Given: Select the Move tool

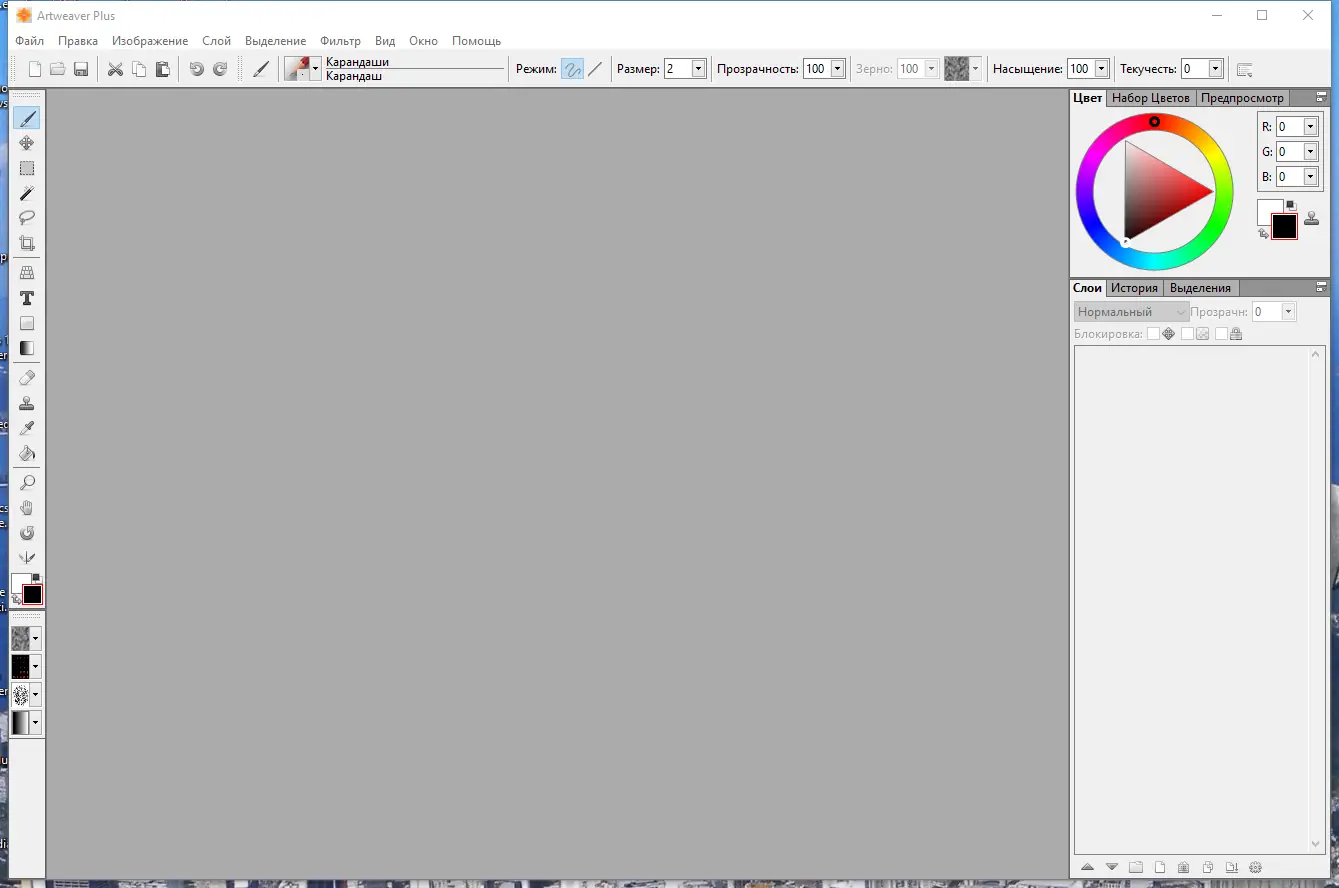Looking at the screenshot, I should click(27, 143).
